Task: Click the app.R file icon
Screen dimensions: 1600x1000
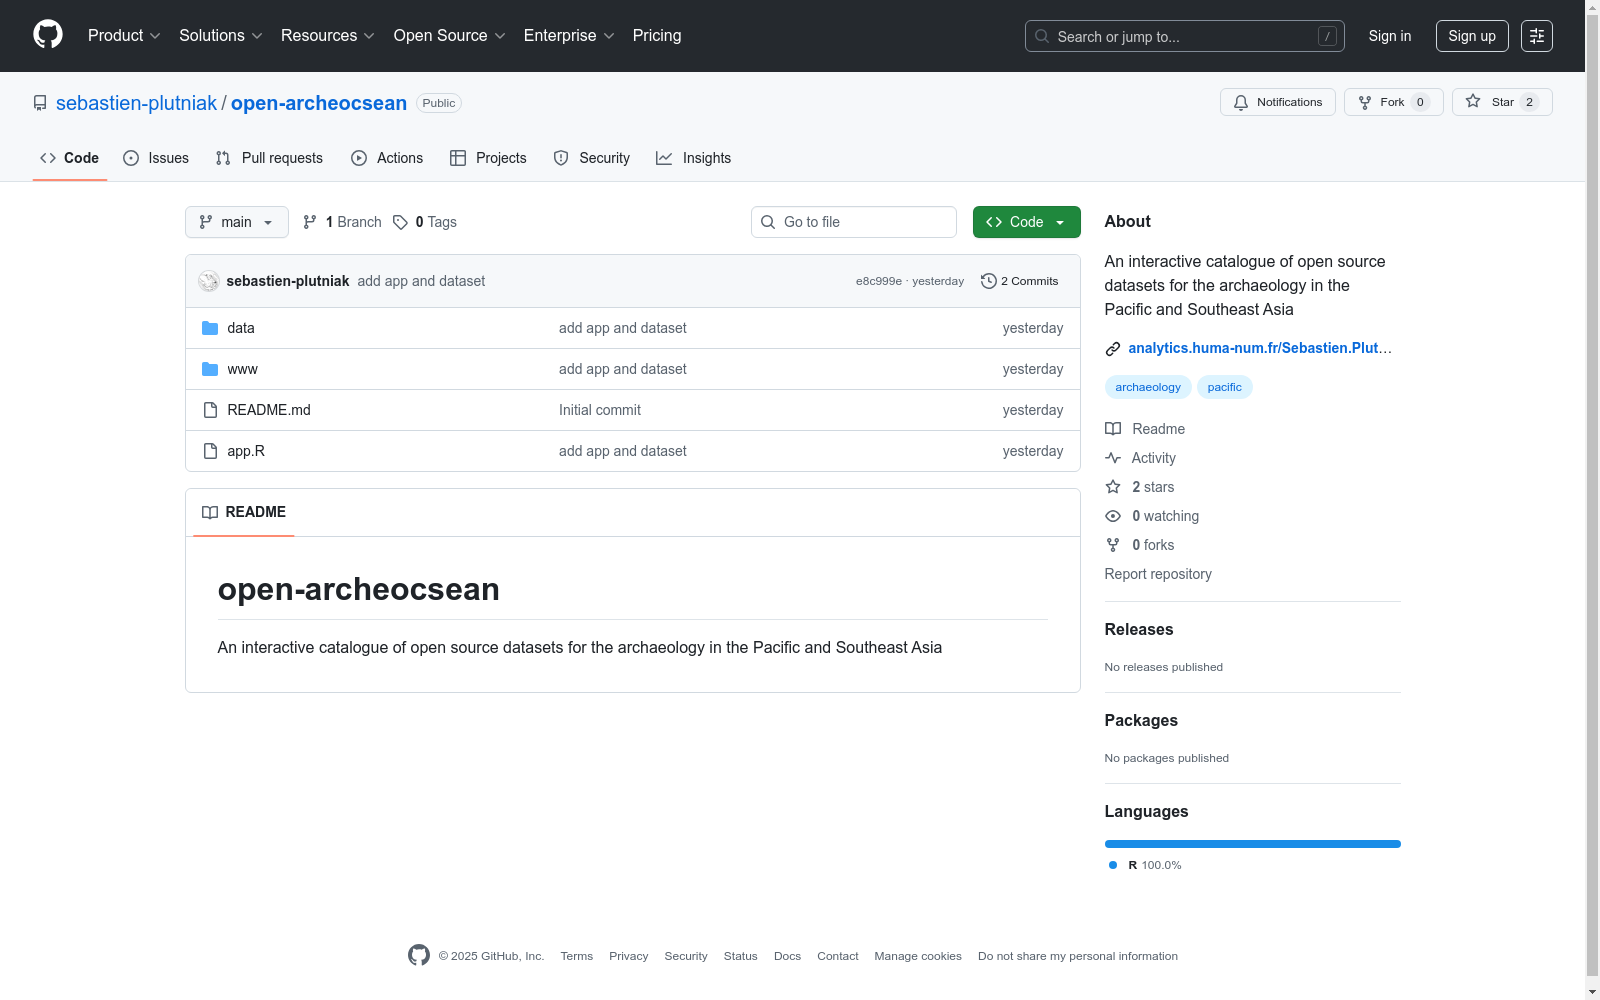Action: (210, 451)
